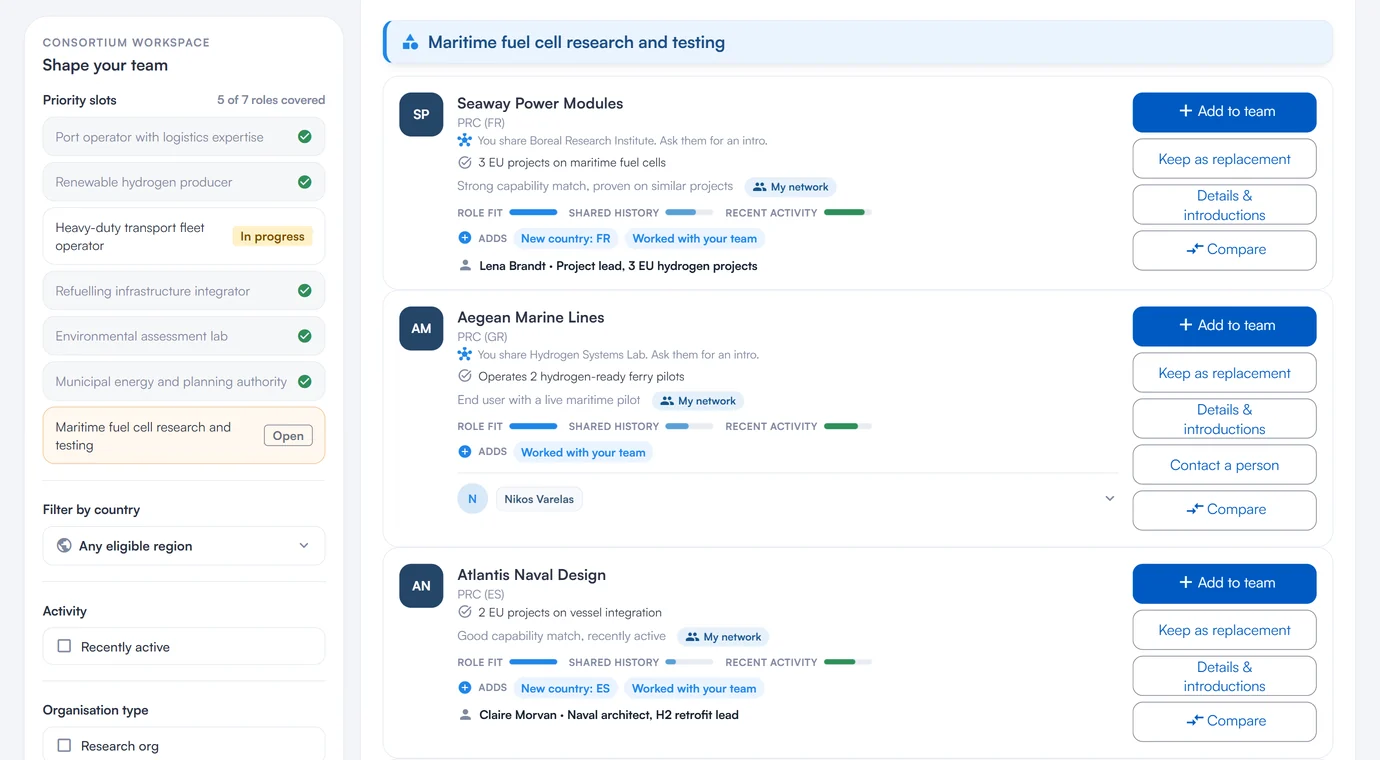Click green check on Municipal energy authority

[305, 381]
